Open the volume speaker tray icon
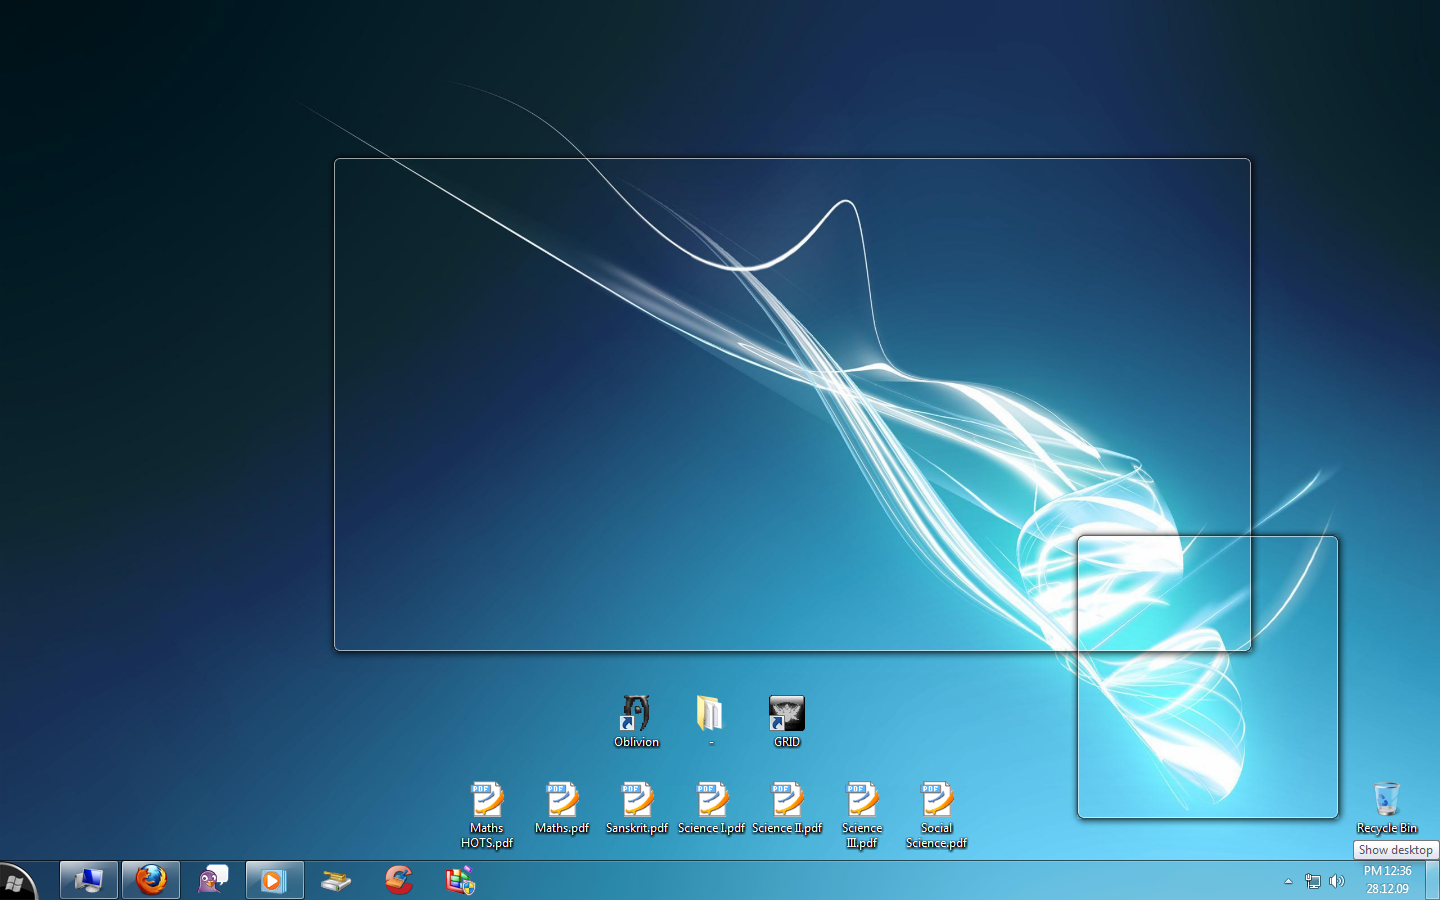The width and height of the screenshot is (1440, 900). point(1337,881)
